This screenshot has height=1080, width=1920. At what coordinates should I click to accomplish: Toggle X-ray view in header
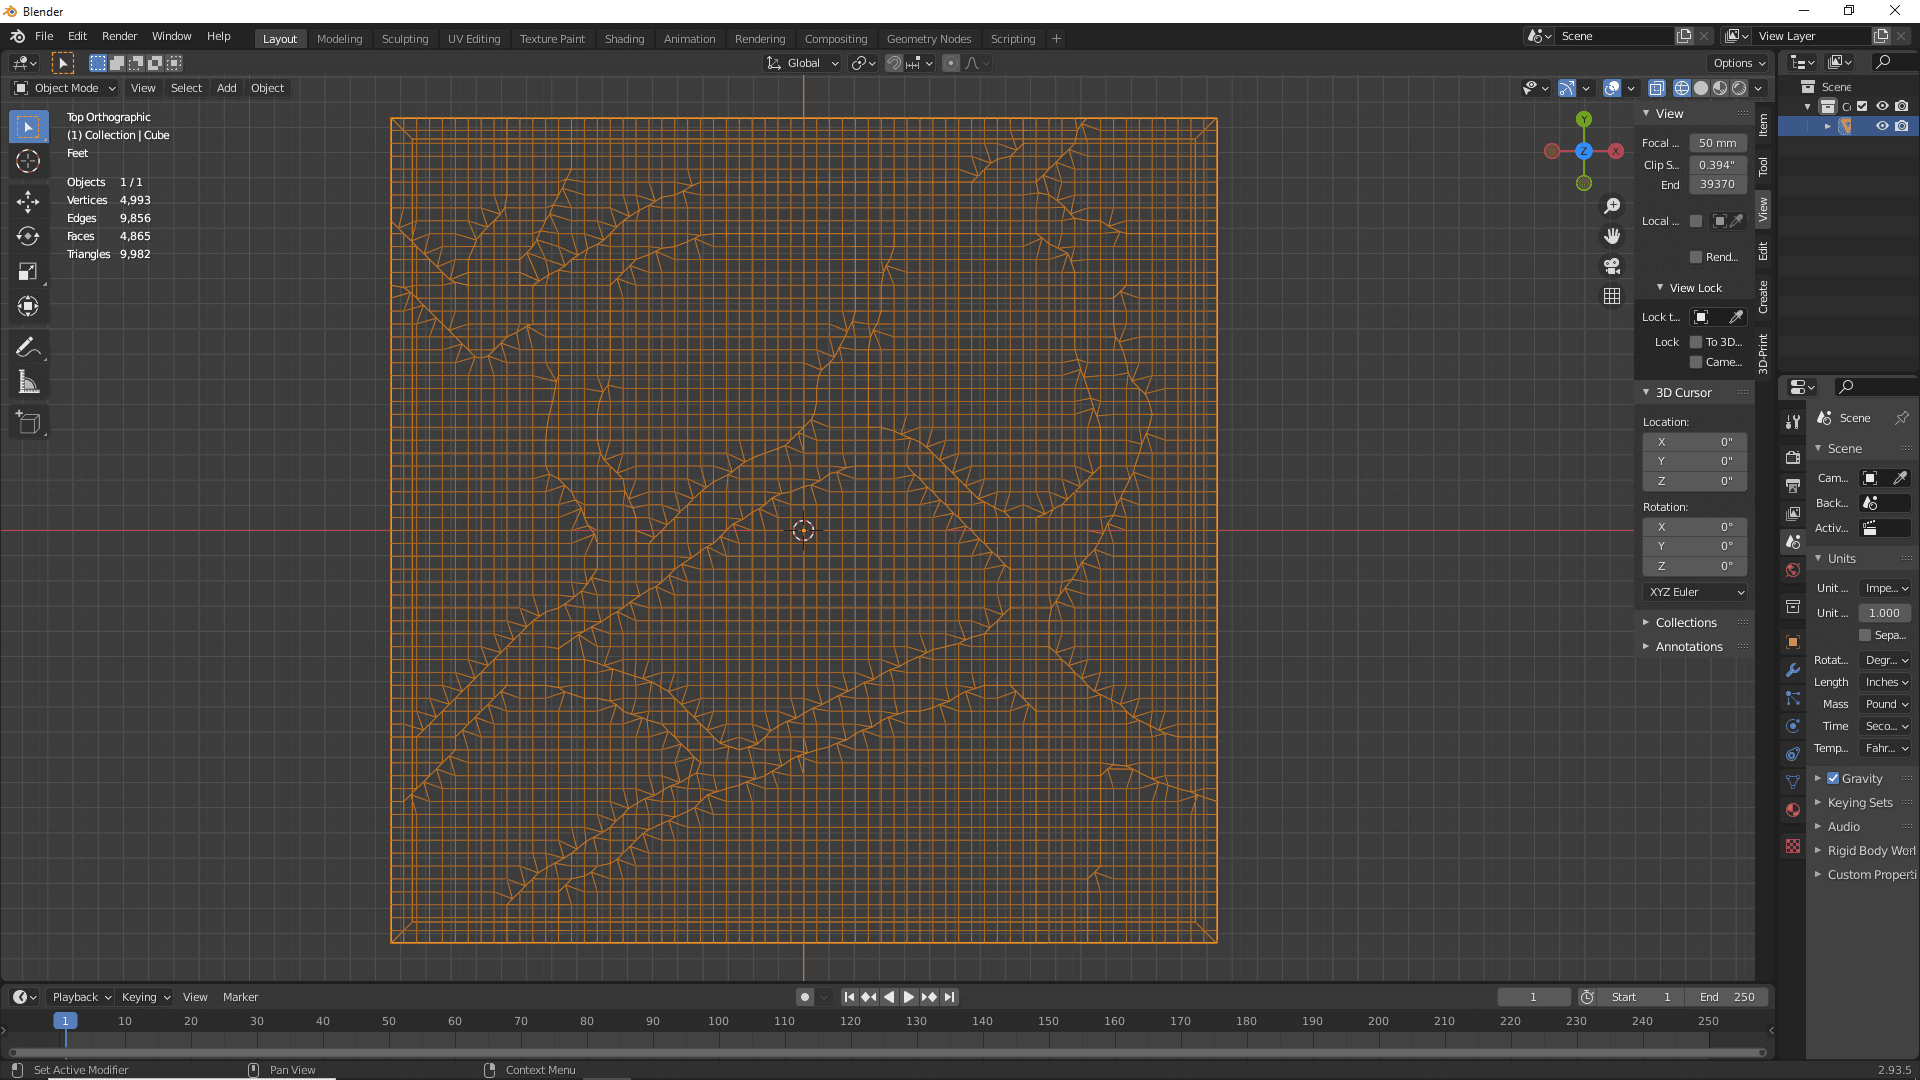click(x=1656, y=88)
